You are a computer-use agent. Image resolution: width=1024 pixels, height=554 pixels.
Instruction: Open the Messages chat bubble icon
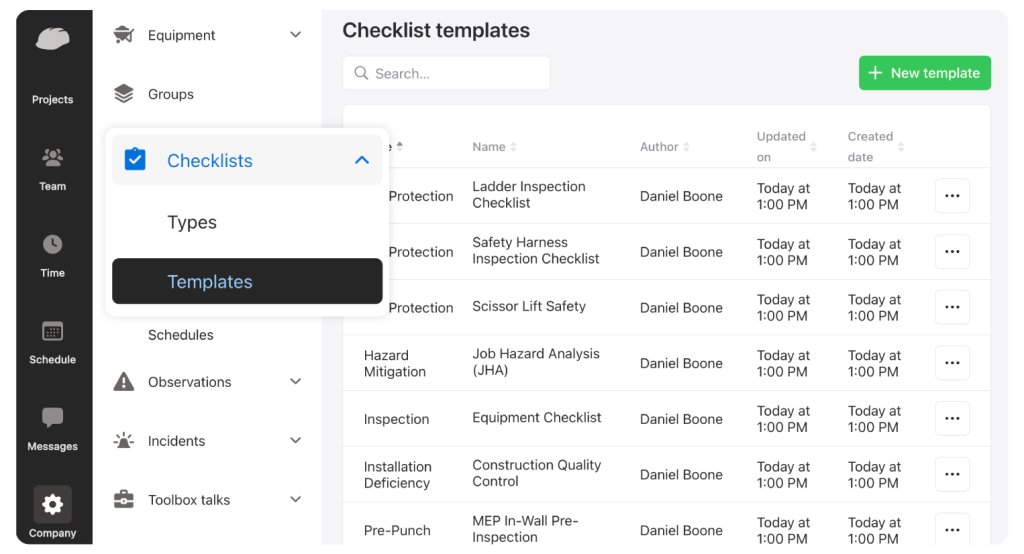pyautogui.click(x=53, y=418)
